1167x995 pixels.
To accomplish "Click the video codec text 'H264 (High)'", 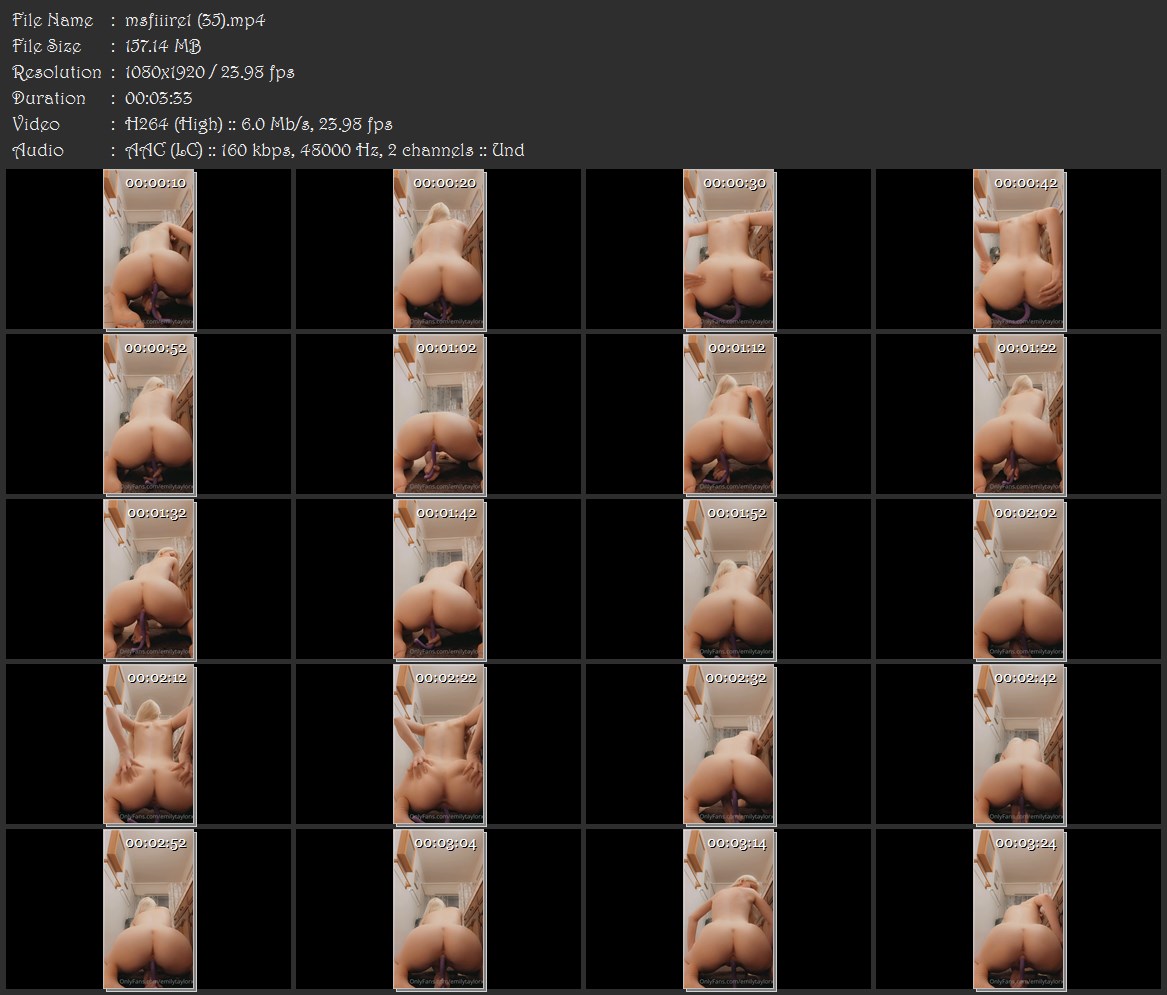I will [x=173, y=124].
